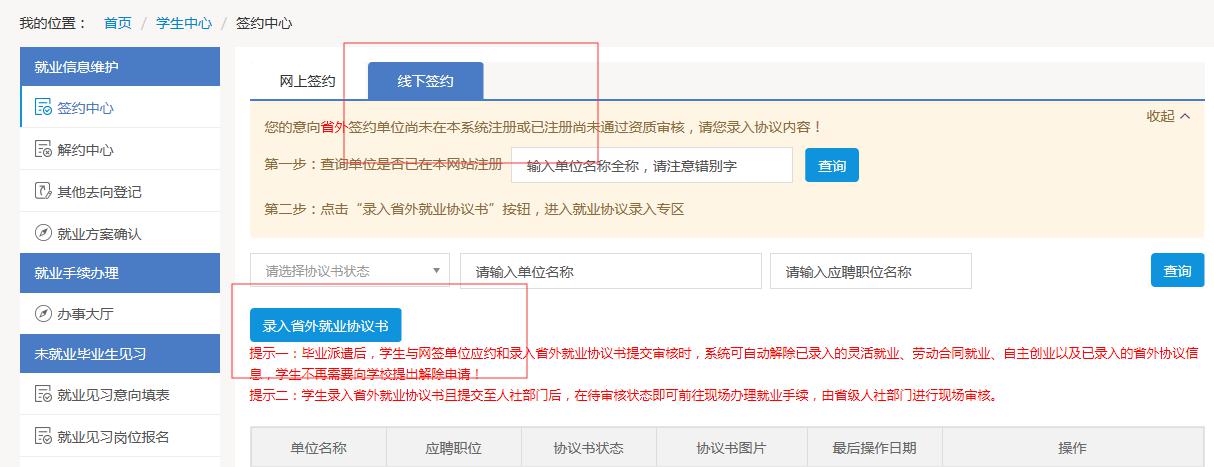Click the 学生中心 breadcrumb link
Viewport: 1214px width, 467px height.
184,22
